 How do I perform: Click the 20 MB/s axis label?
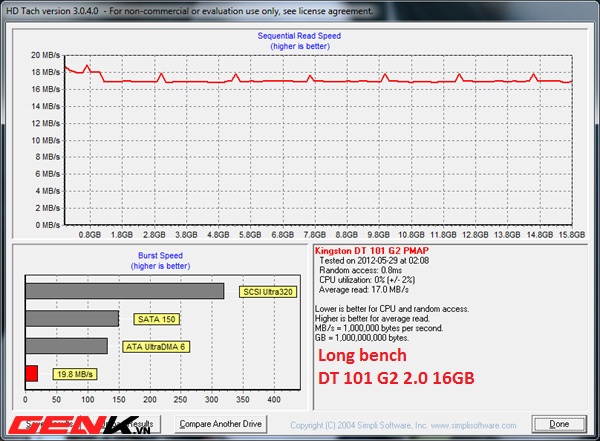point(46,55)
